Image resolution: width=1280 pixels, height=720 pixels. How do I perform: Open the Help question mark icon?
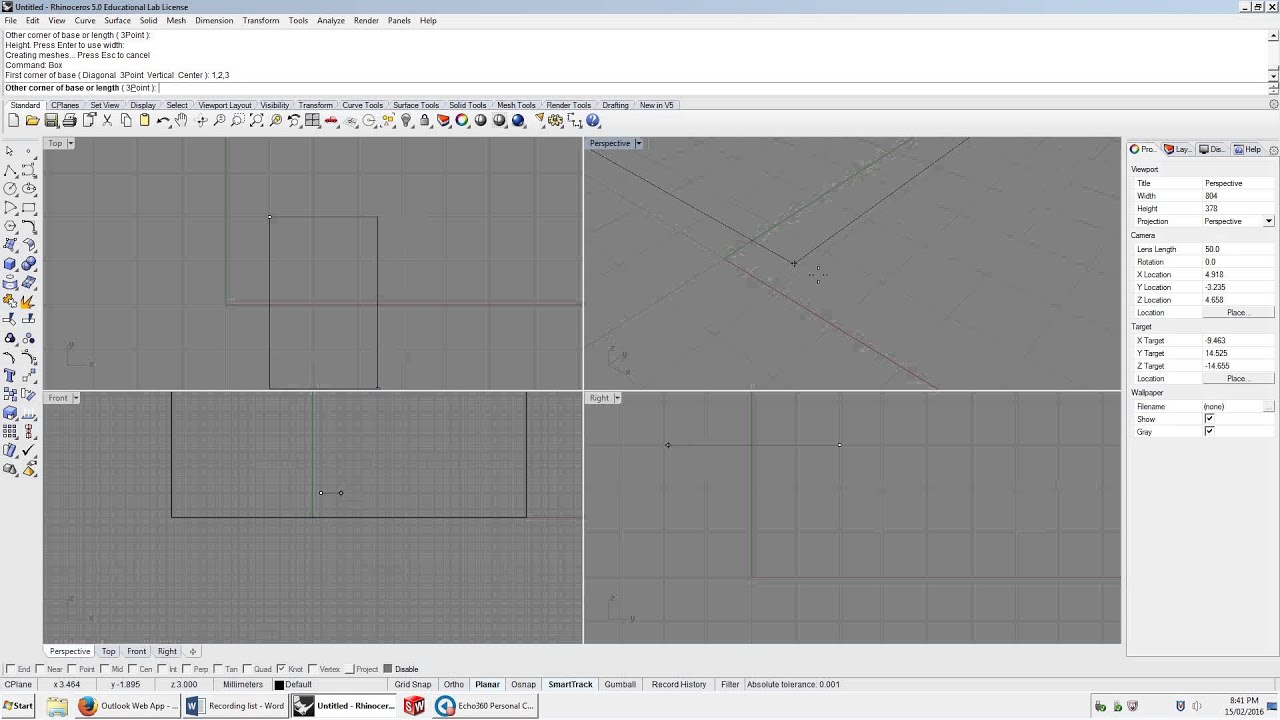[x=593, y=121]
